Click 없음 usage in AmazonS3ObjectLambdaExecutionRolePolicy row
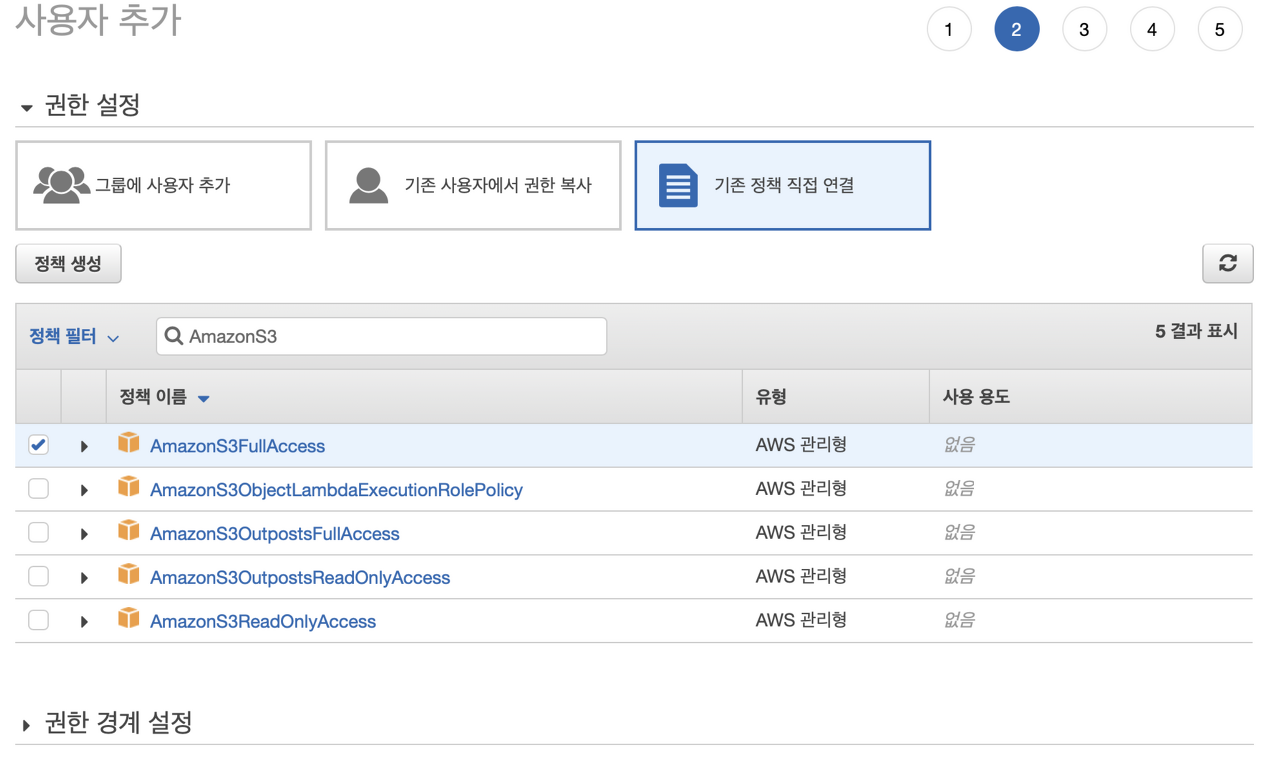This screenshot has height=758, width=1280. pos(959,489)
